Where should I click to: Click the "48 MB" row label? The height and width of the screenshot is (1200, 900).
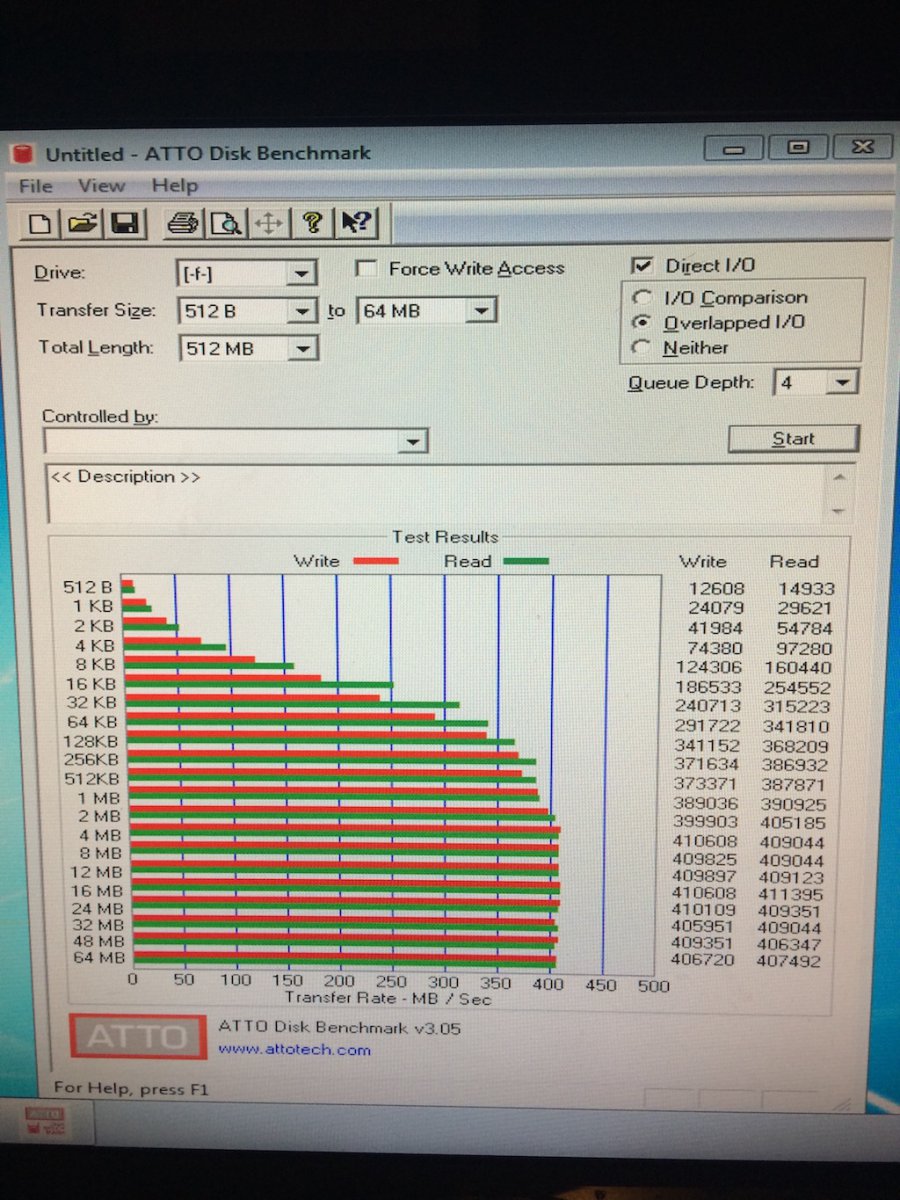[x=98, y=941]
